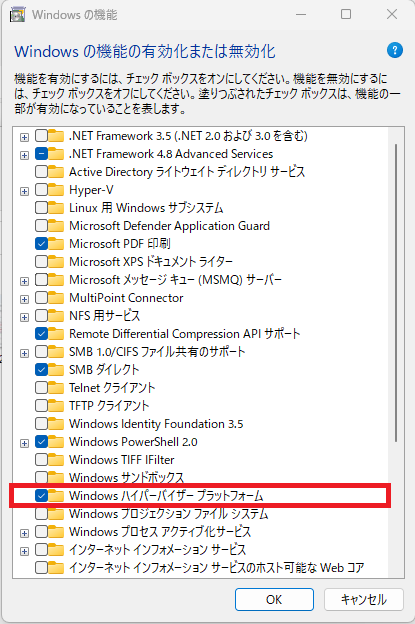This screenshot has width=415, height=624.
Task: Click folder icon beside NFS 用サービス
Action: tap(56, 316)
